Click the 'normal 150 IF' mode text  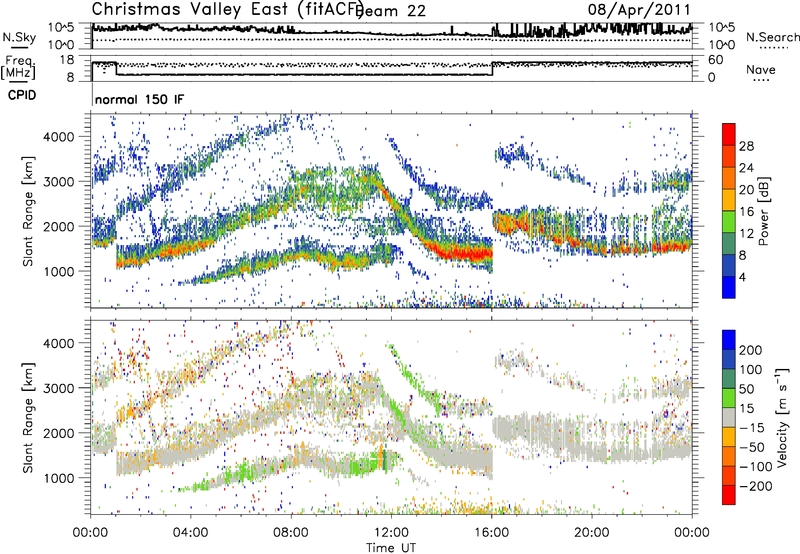coord(139,99)
